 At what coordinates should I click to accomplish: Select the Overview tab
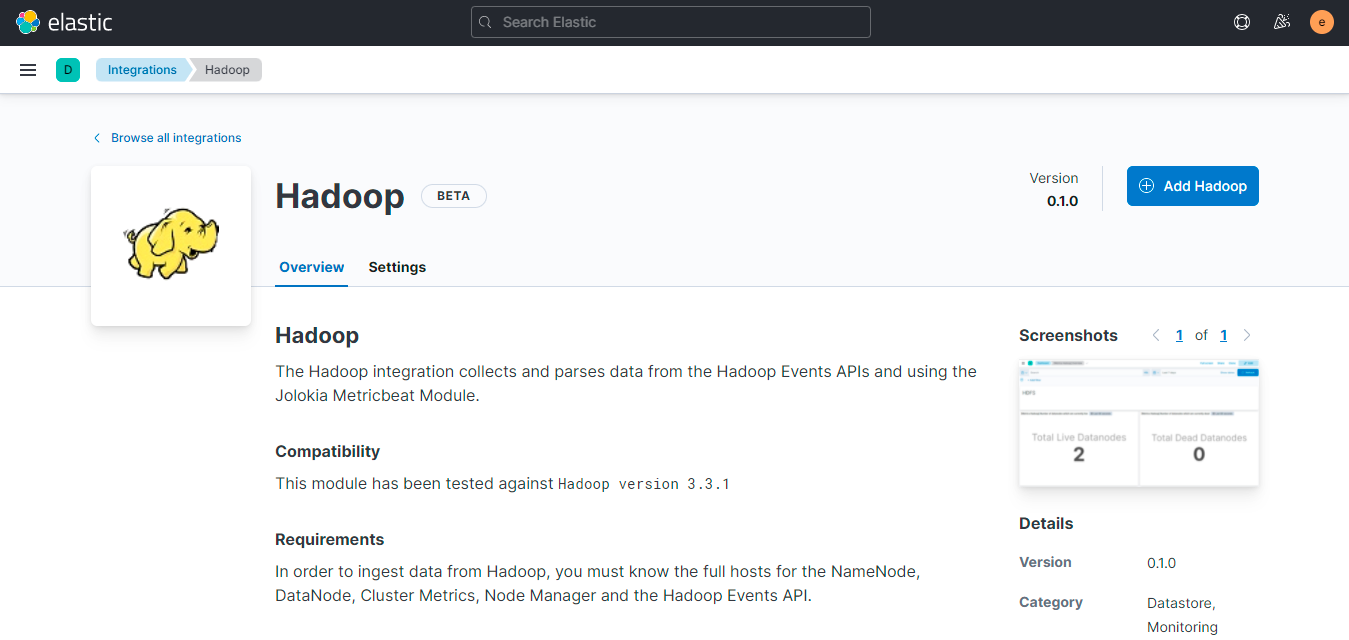[311, 267]
